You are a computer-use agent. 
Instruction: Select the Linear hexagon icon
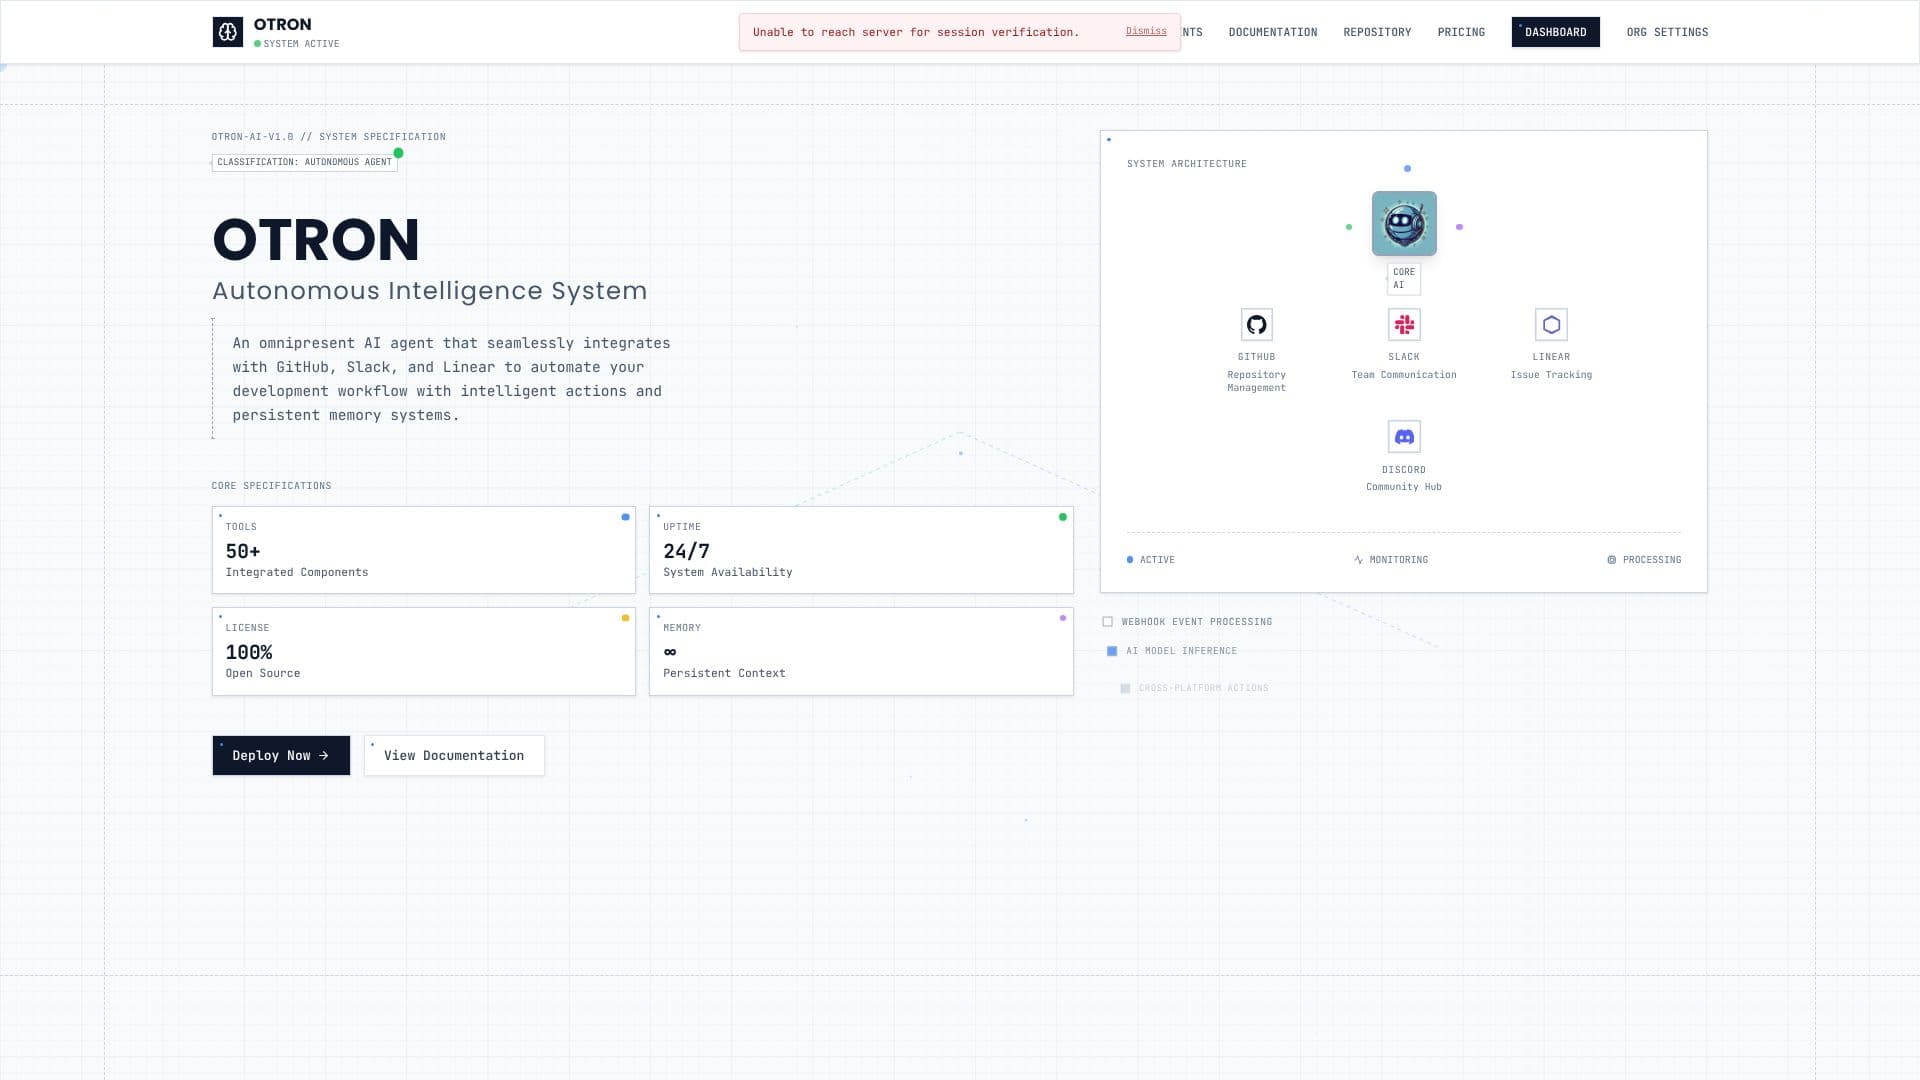[1551, 325]
